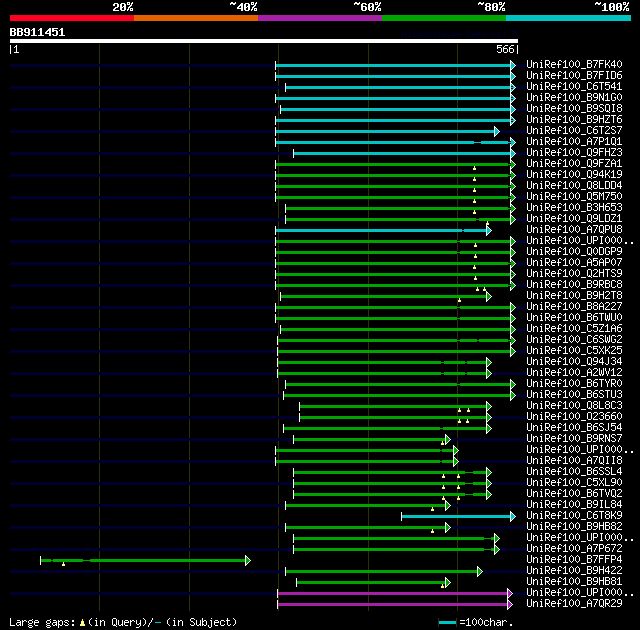Open hit UniRef100_B9N1G0
This screenshot has width=640, height=630.
(574, 98)
